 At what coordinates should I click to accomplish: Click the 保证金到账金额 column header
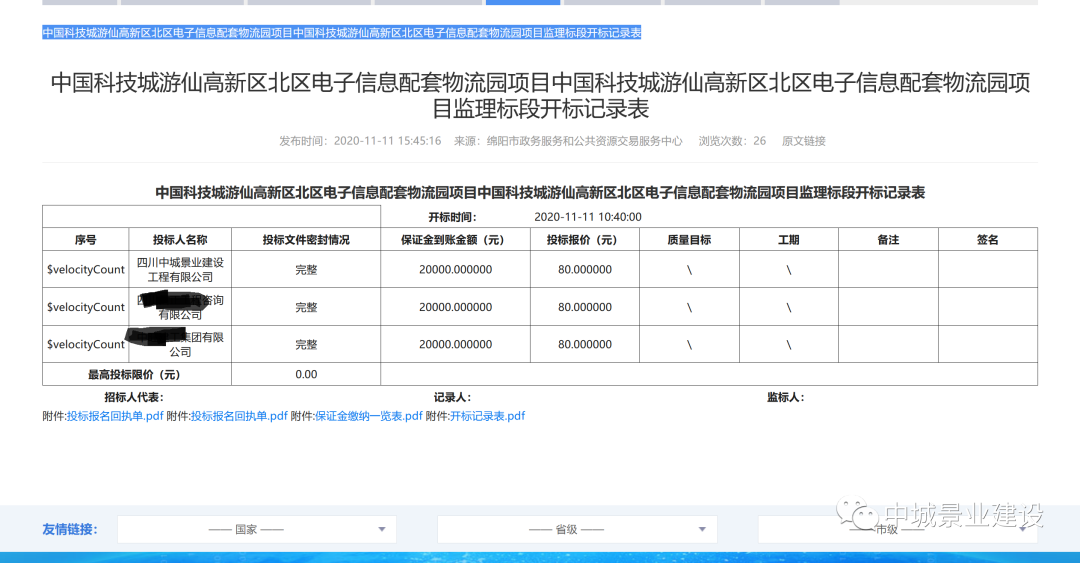(x=452, y=240)
